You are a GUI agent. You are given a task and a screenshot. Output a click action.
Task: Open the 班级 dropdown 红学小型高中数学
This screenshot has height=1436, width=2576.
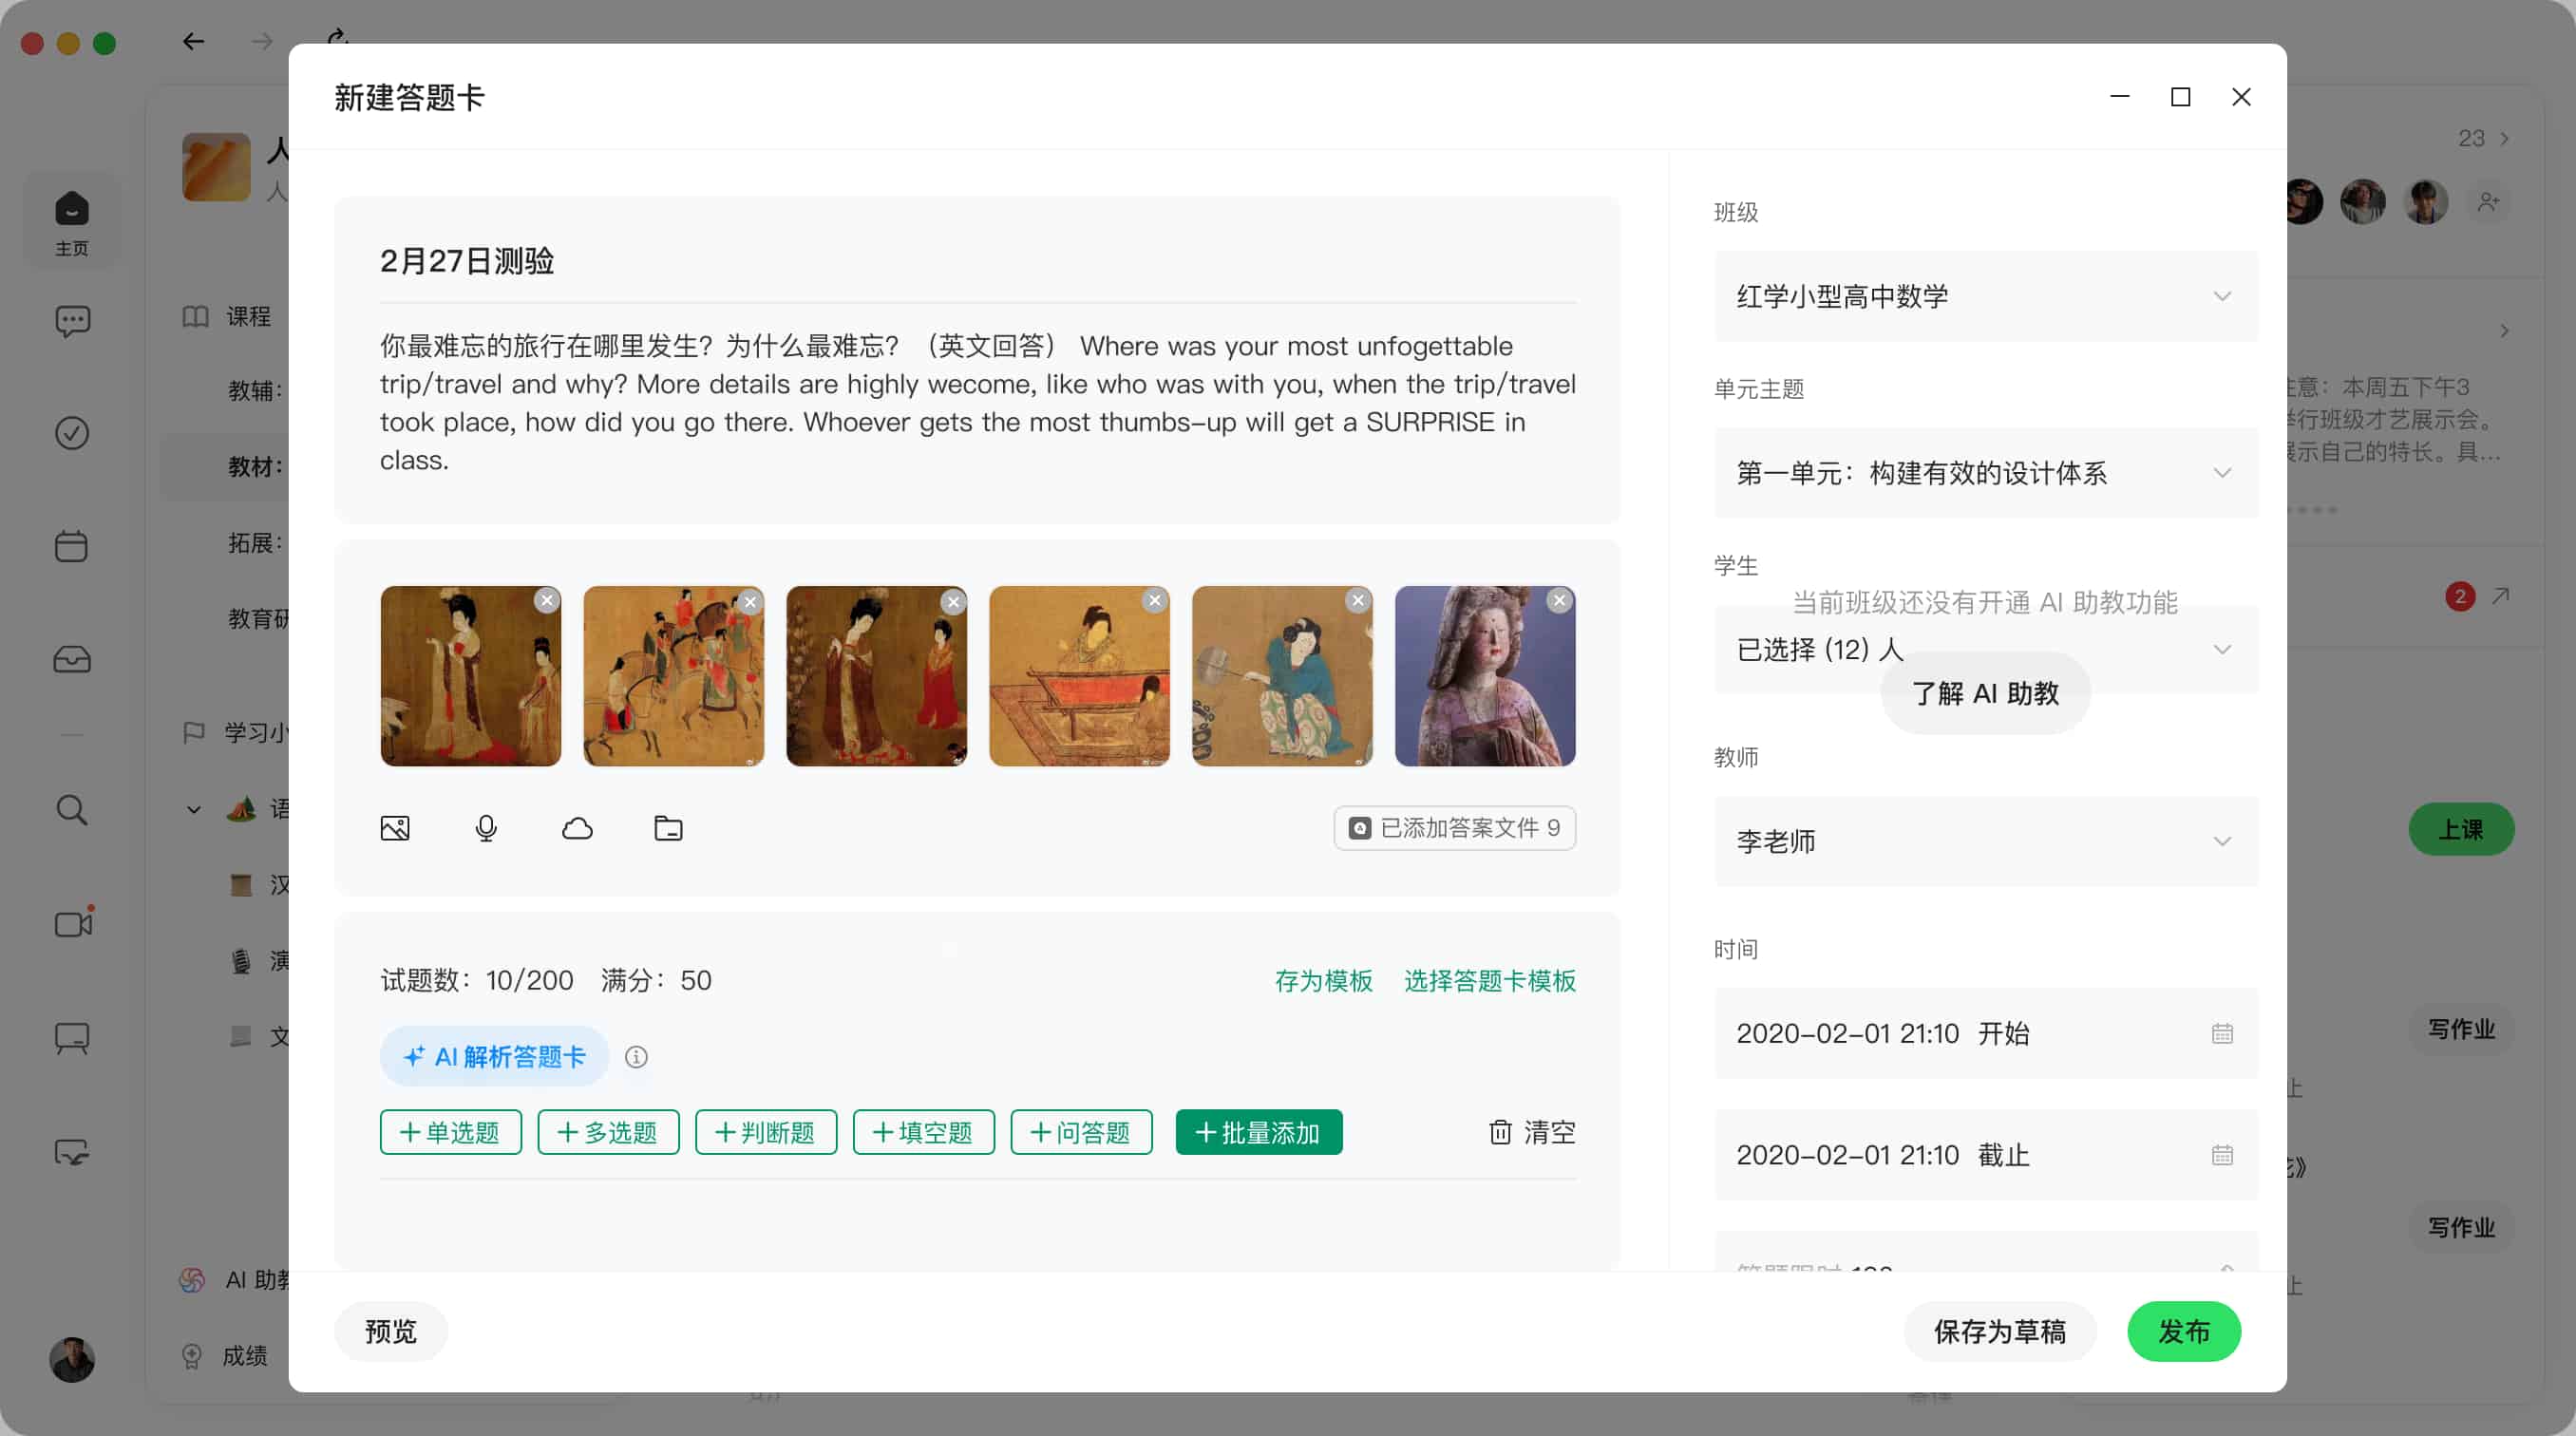click(x=1986, y=296)
